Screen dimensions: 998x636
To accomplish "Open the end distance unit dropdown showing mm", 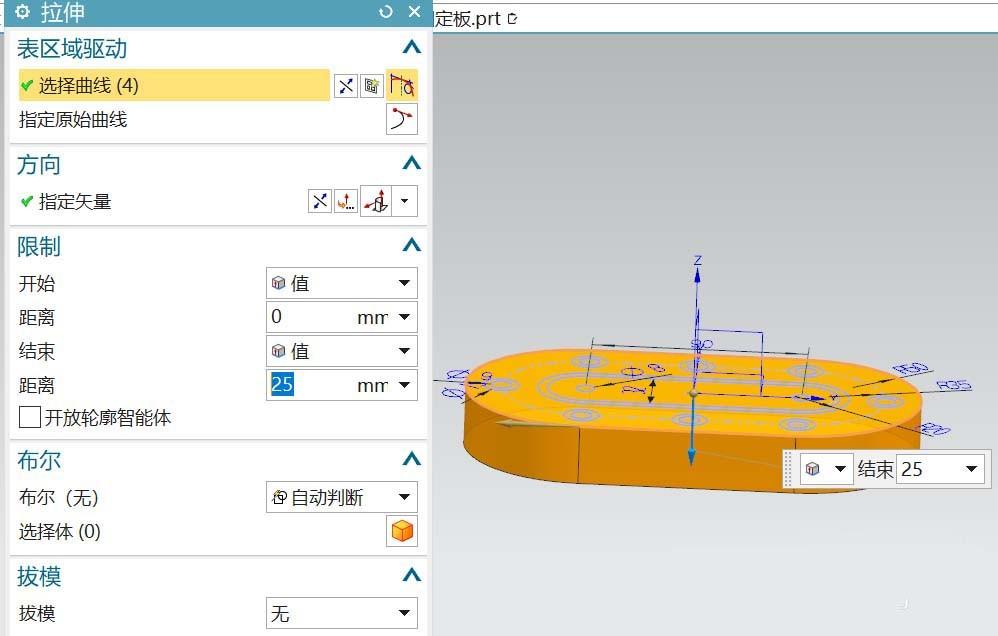I will (403, 385).
